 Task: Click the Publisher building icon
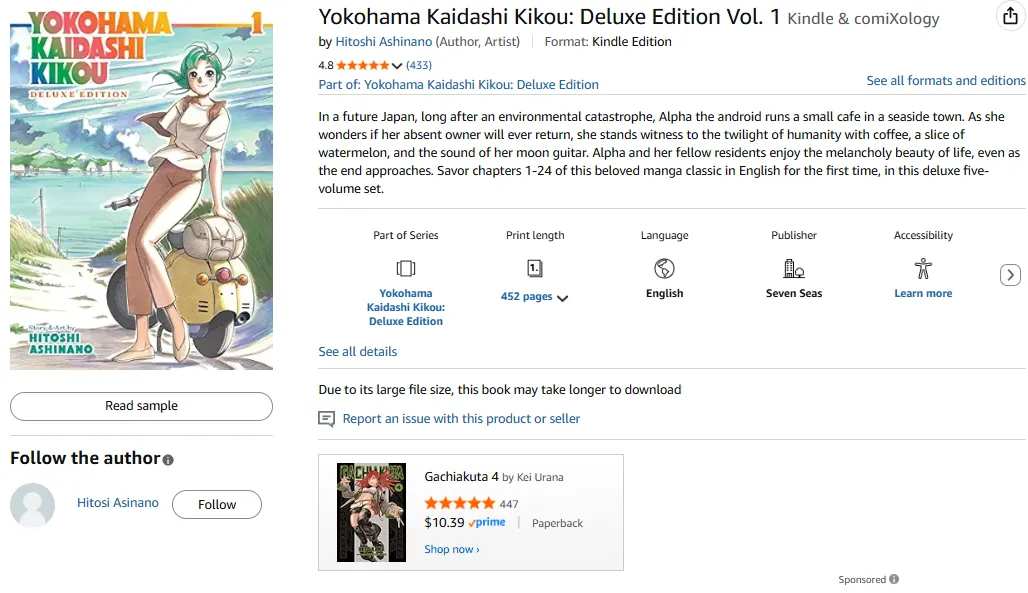pos(794,268)
